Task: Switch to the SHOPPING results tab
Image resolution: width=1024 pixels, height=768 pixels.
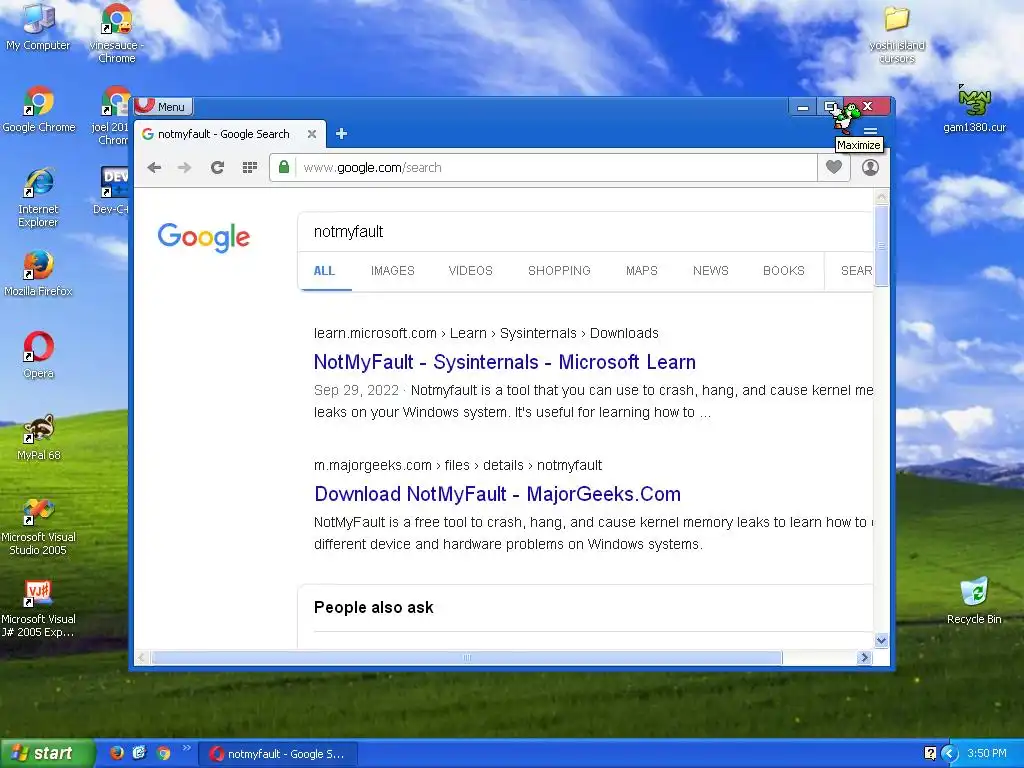Action: click(559, 270)
